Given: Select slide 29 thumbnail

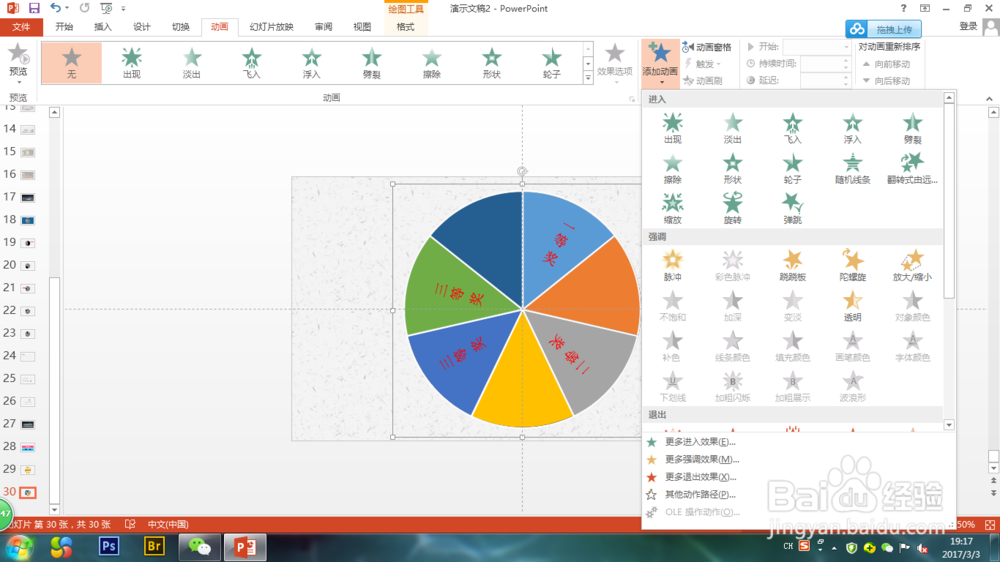Looking at the screenshot, I should coord(27,470).
